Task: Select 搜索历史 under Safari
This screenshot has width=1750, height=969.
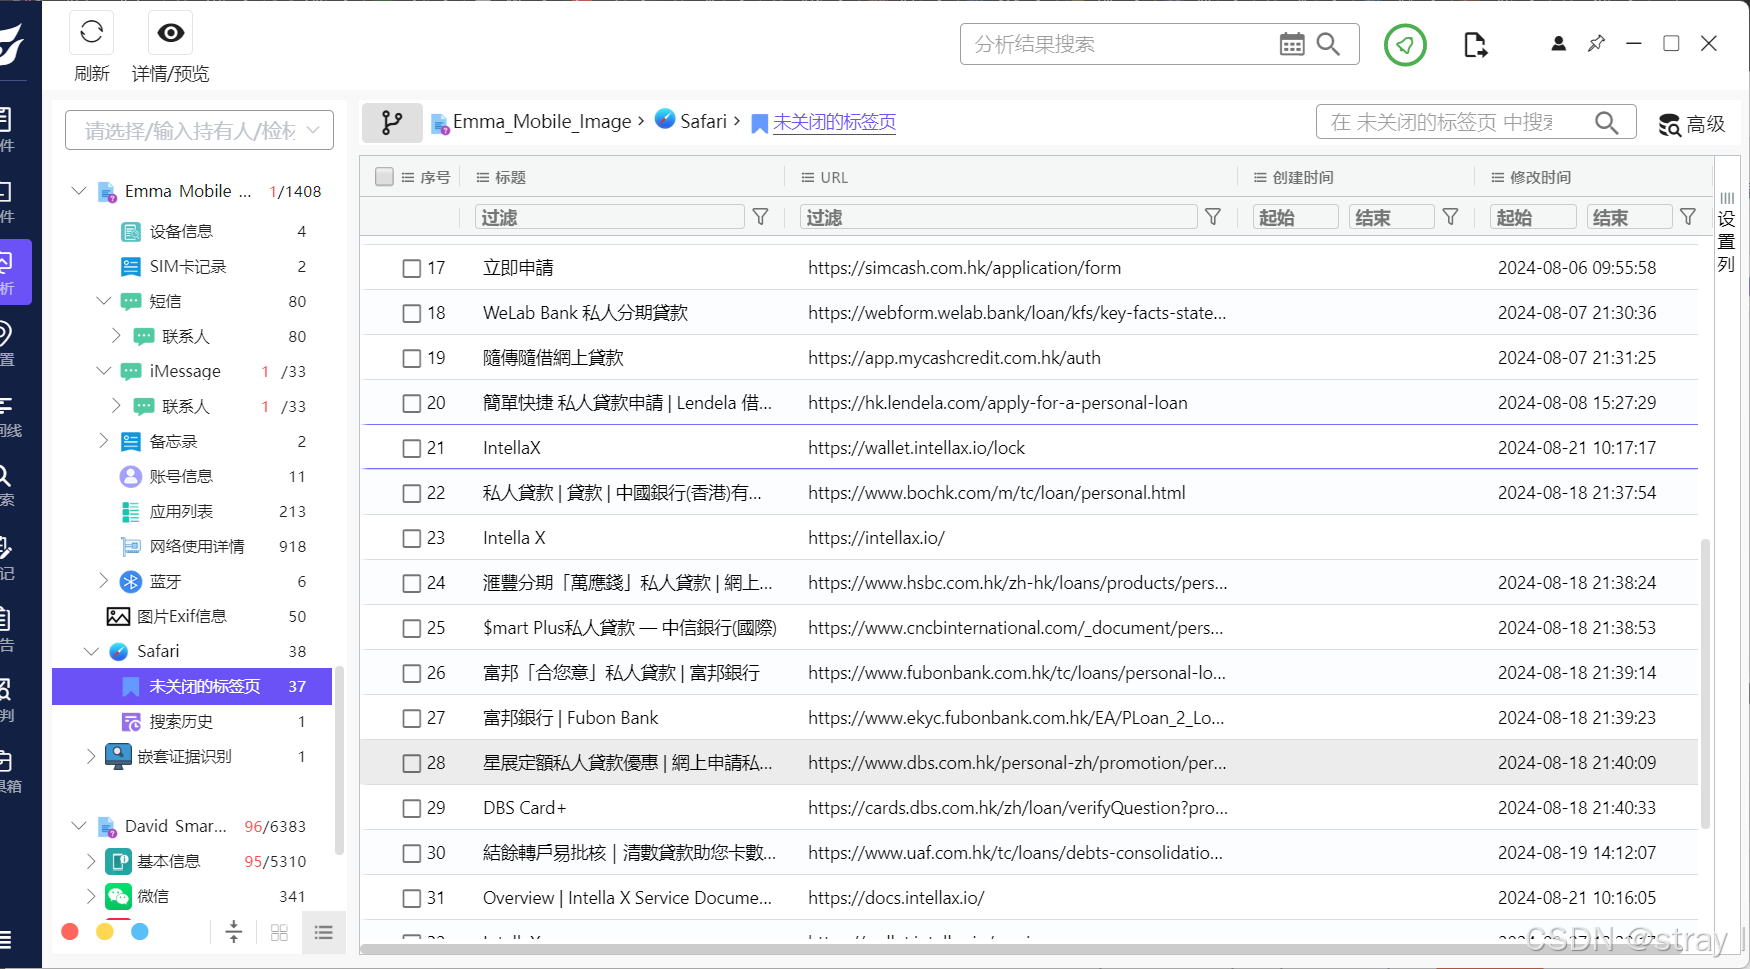Action: (x=181, y=722)
